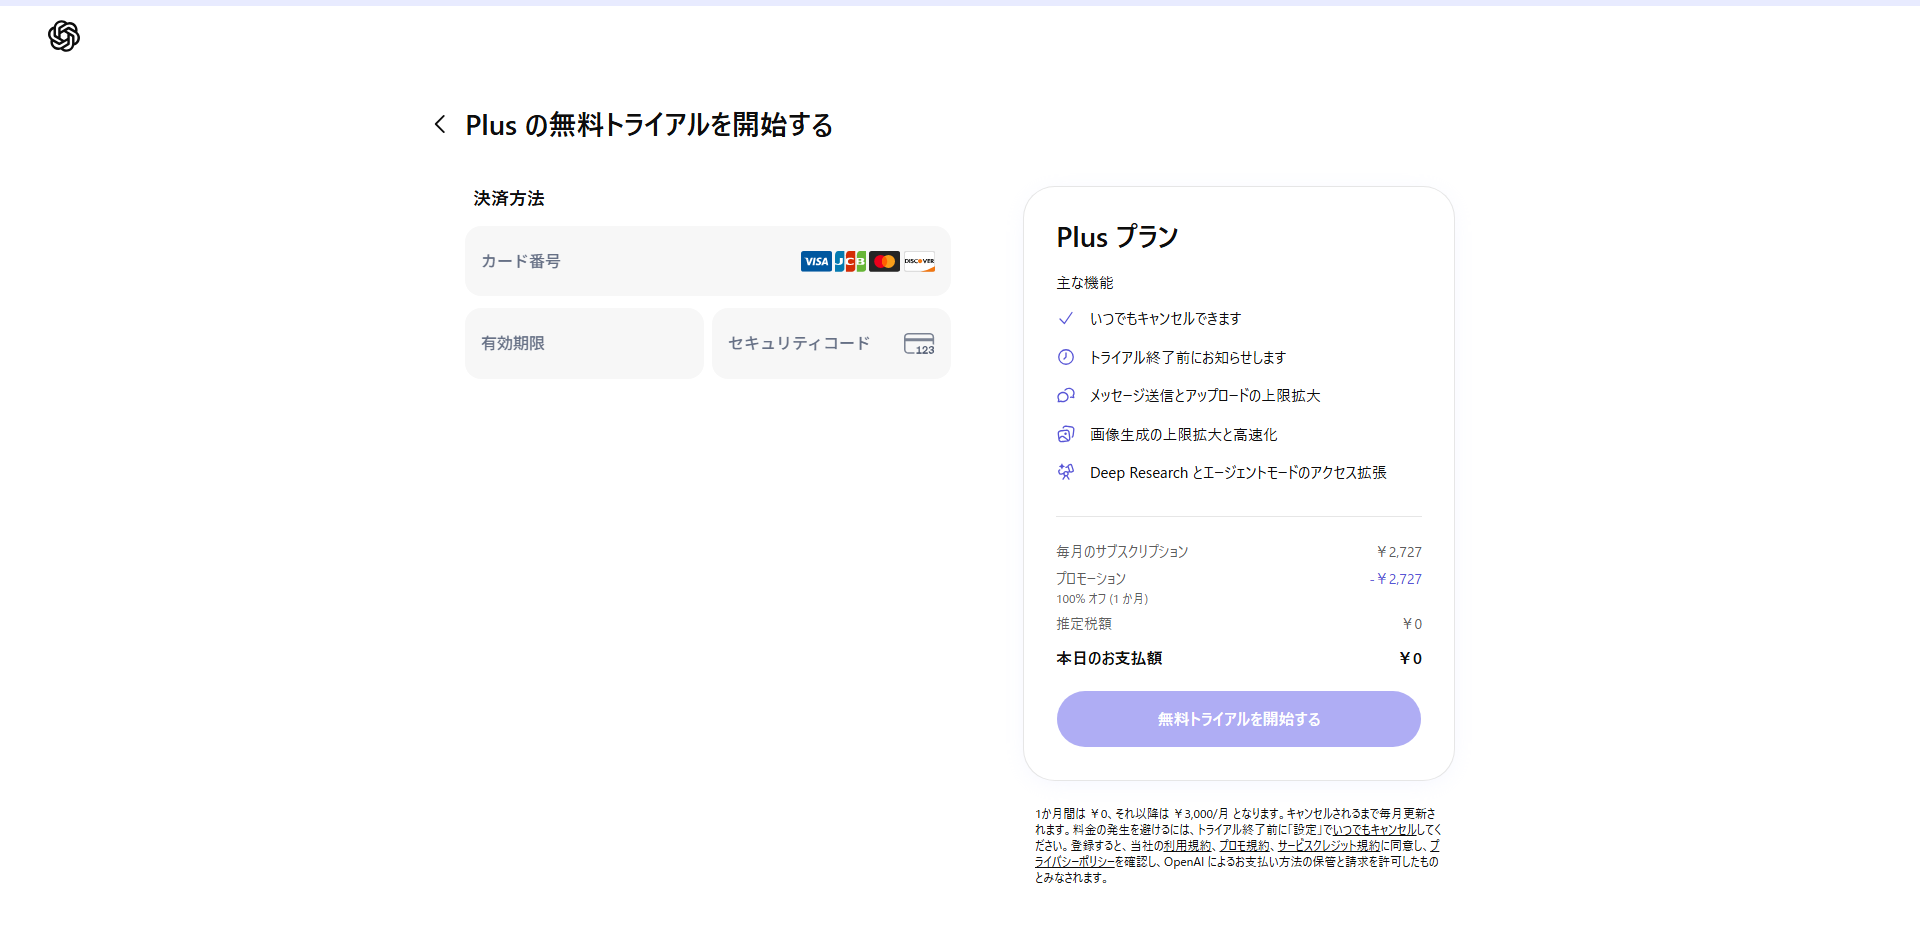Screen dimensions: 1920x945
Task: Open the プロモ規約 promo terms link
Action: coord(1244,845)
